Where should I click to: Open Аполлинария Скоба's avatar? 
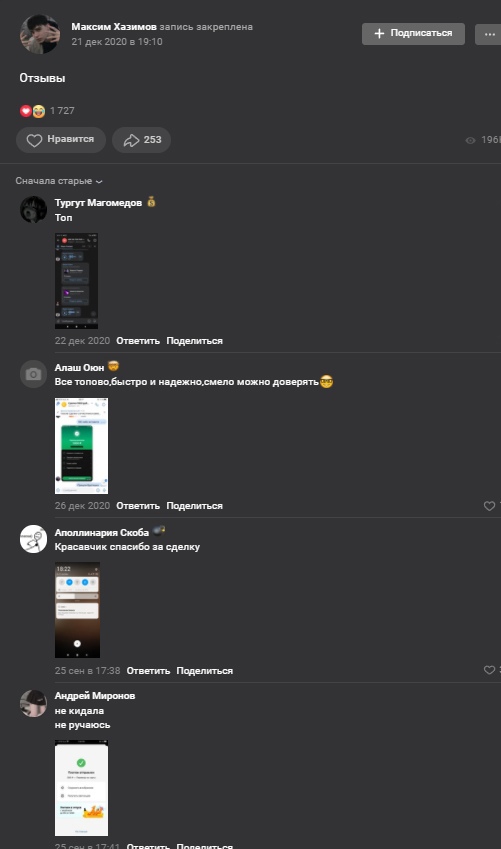(34, 539)
